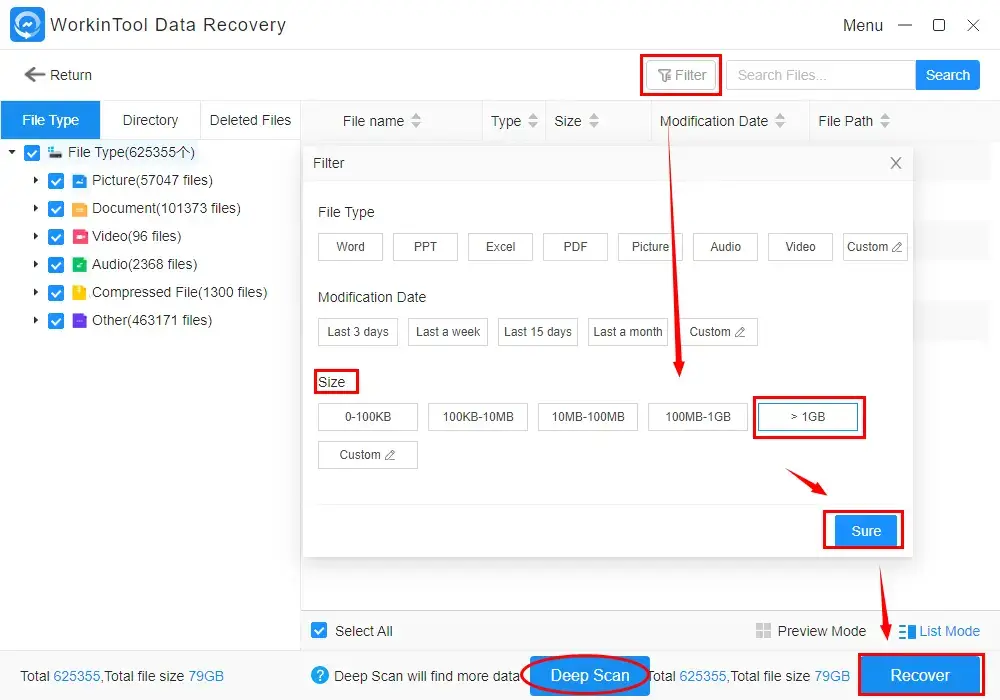The width and height of the screenshot is (1000, 700).
Task: Click pencil icon on File Type Custom
Action: pos(897,247)
